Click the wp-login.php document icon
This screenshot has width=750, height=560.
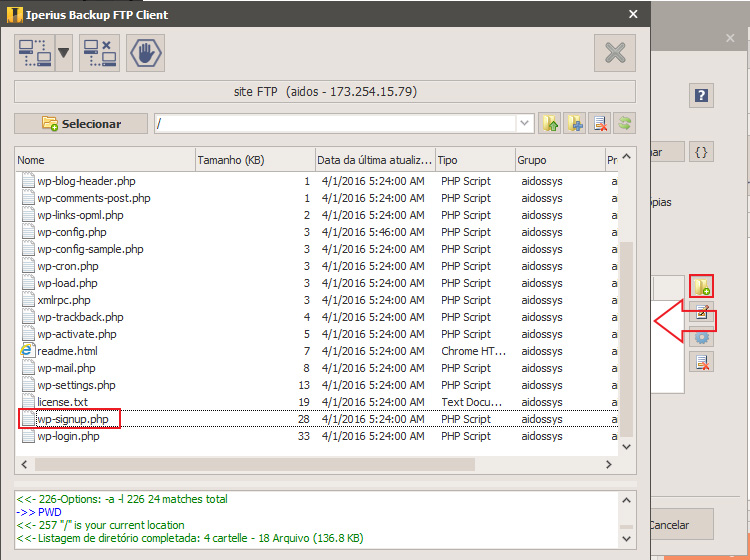pyautogui.click(x=28, y=436)
